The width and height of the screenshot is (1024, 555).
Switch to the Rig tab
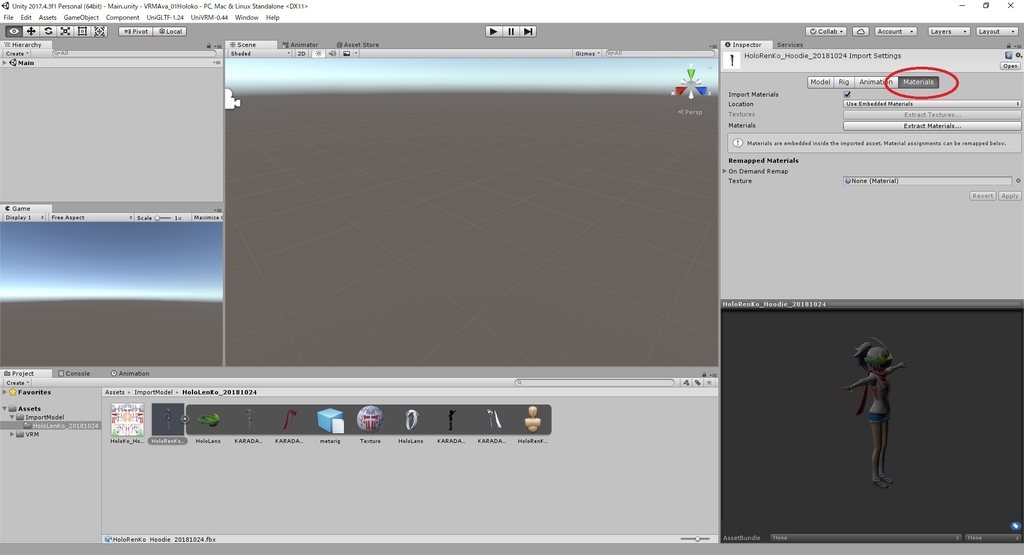[844, 82]
